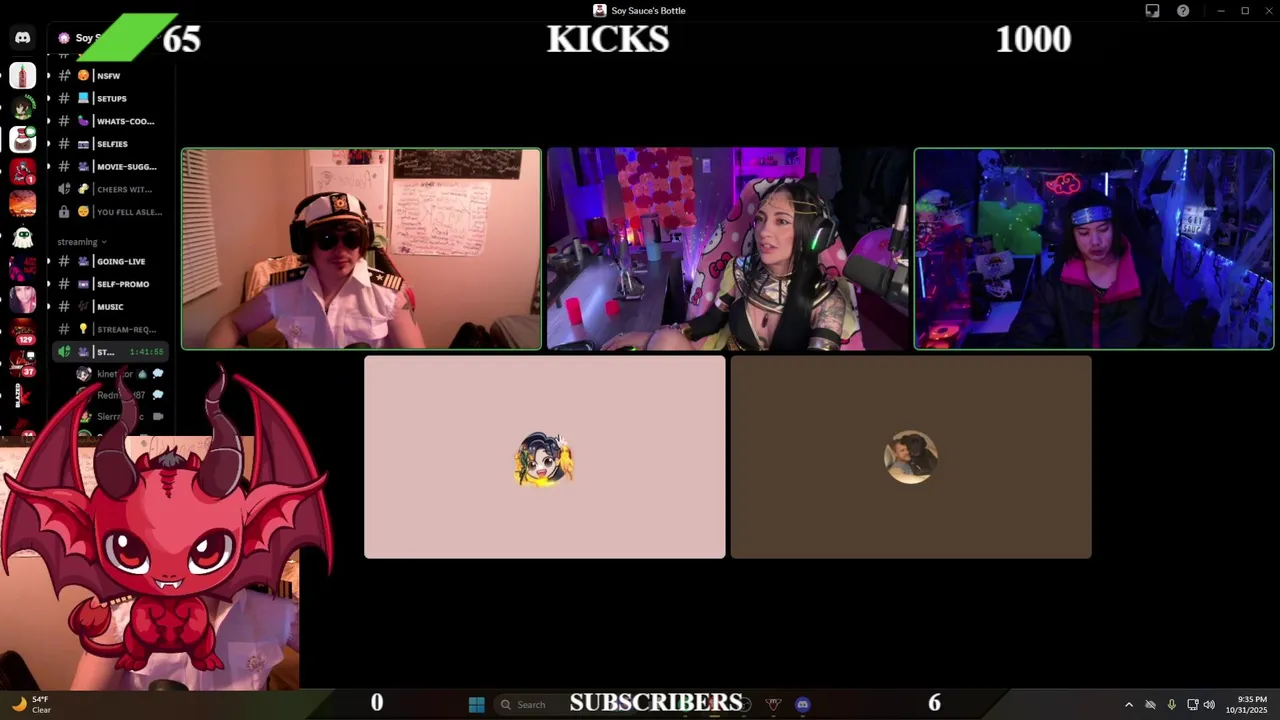Open weather widget showing 54°F Clear
1280x720 pixels.
pos(30,704)
